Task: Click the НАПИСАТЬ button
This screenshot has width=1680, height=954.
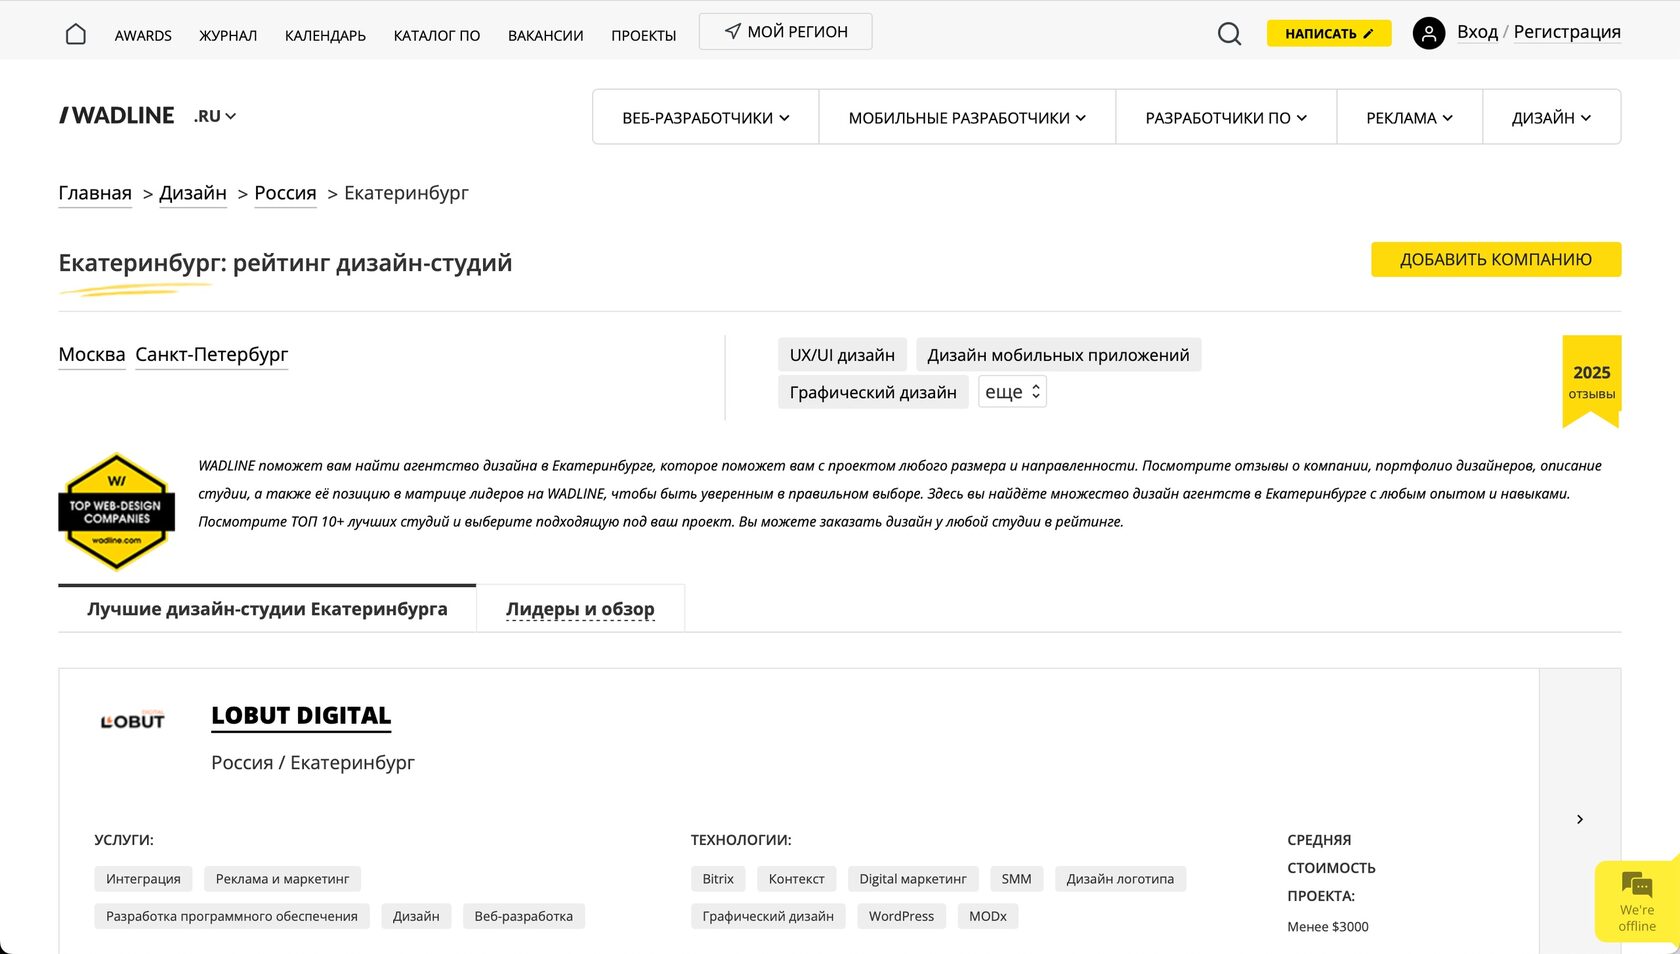Action: pyautogui.click(x=1329, y=33)
